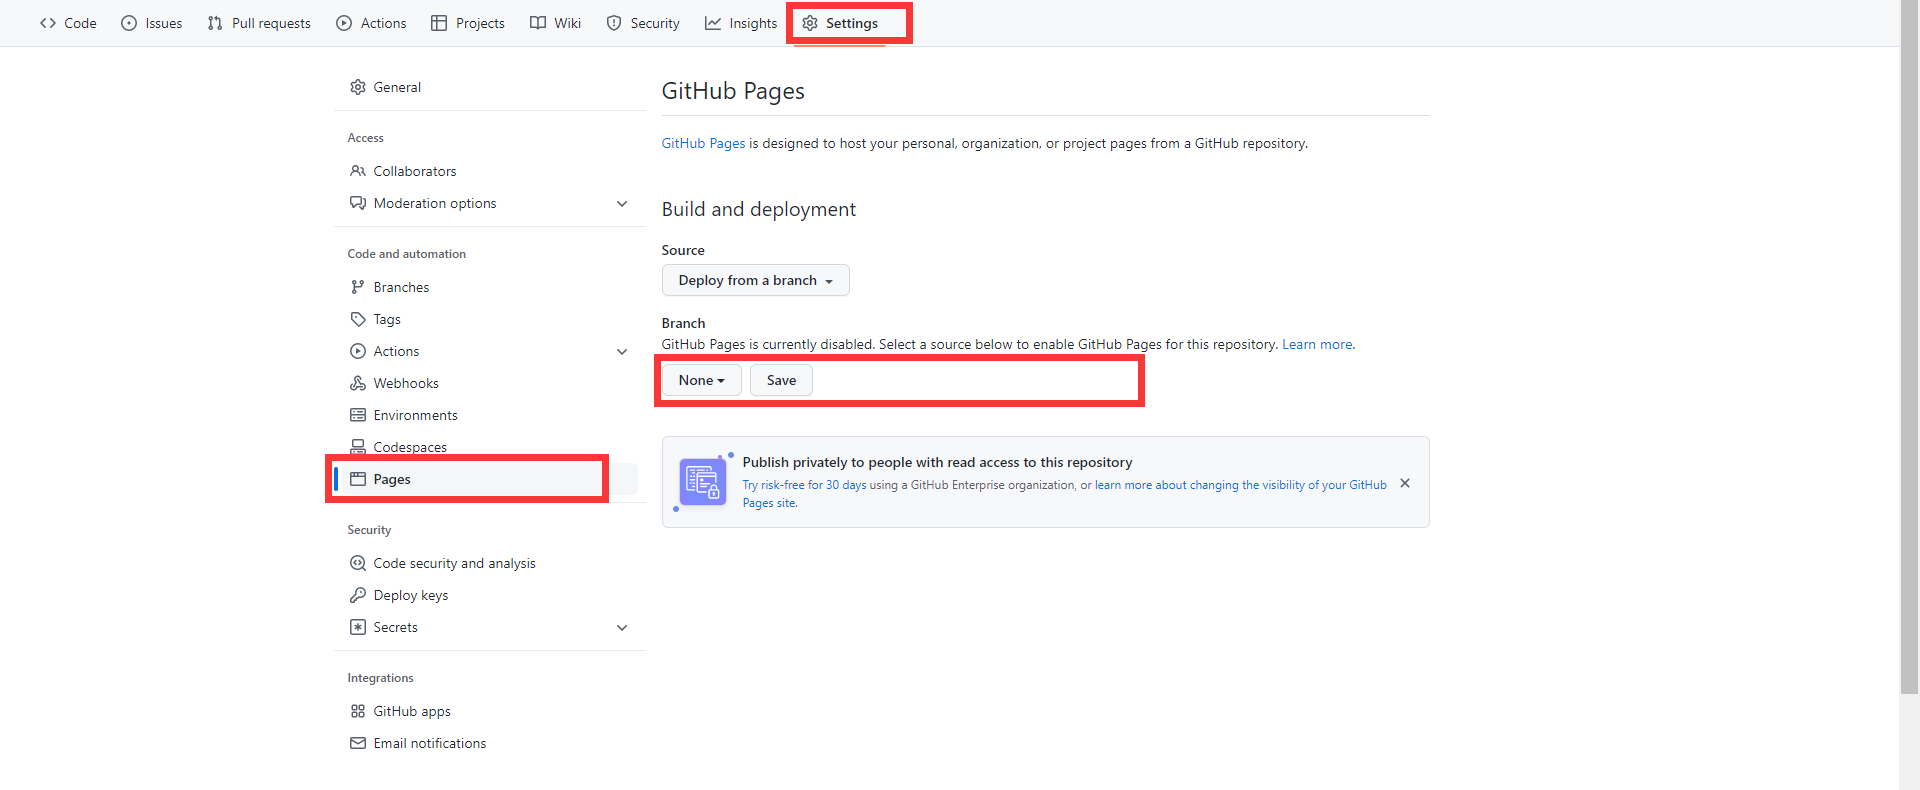Click the Collaborators people icon
Image resolution: width=1920 pixels, height=790 pixels.
[x=358, y=171]
